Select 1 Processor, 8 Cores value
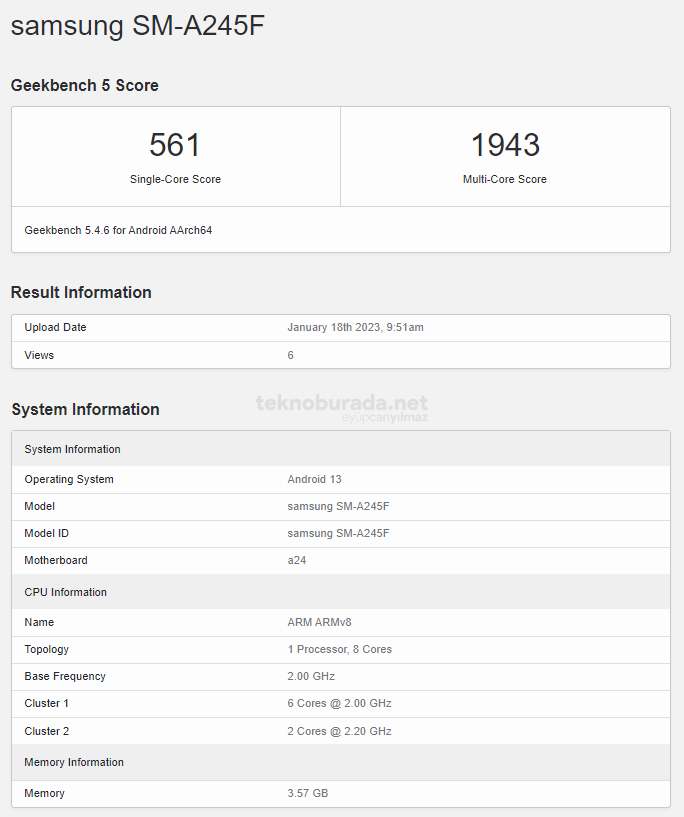684x817 pixels. pyautogui.click(x=340, y=650)
